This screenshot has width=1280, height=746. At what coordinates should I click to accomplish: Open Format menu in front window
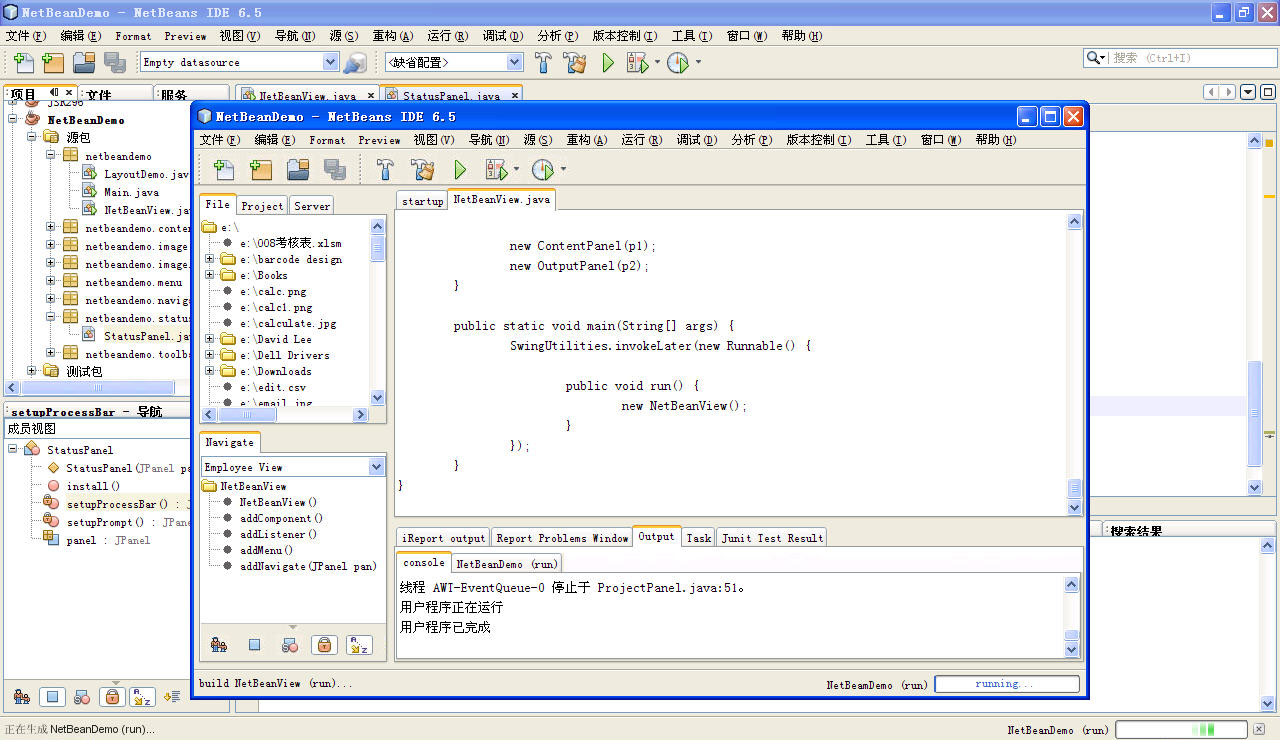tap(327, 140)
